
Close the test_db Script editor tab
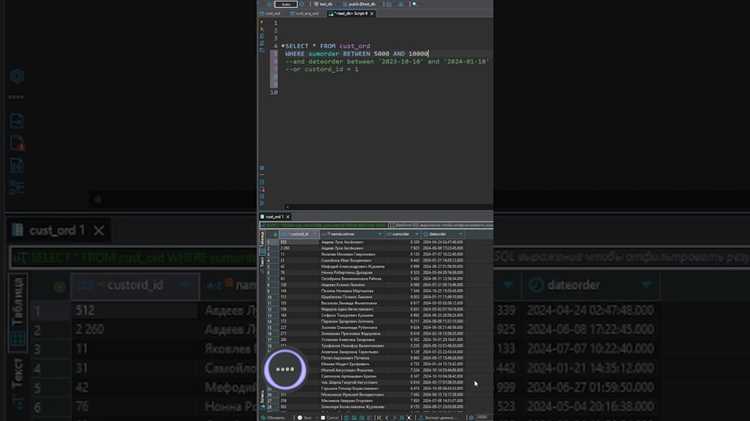tap(372, 13)
